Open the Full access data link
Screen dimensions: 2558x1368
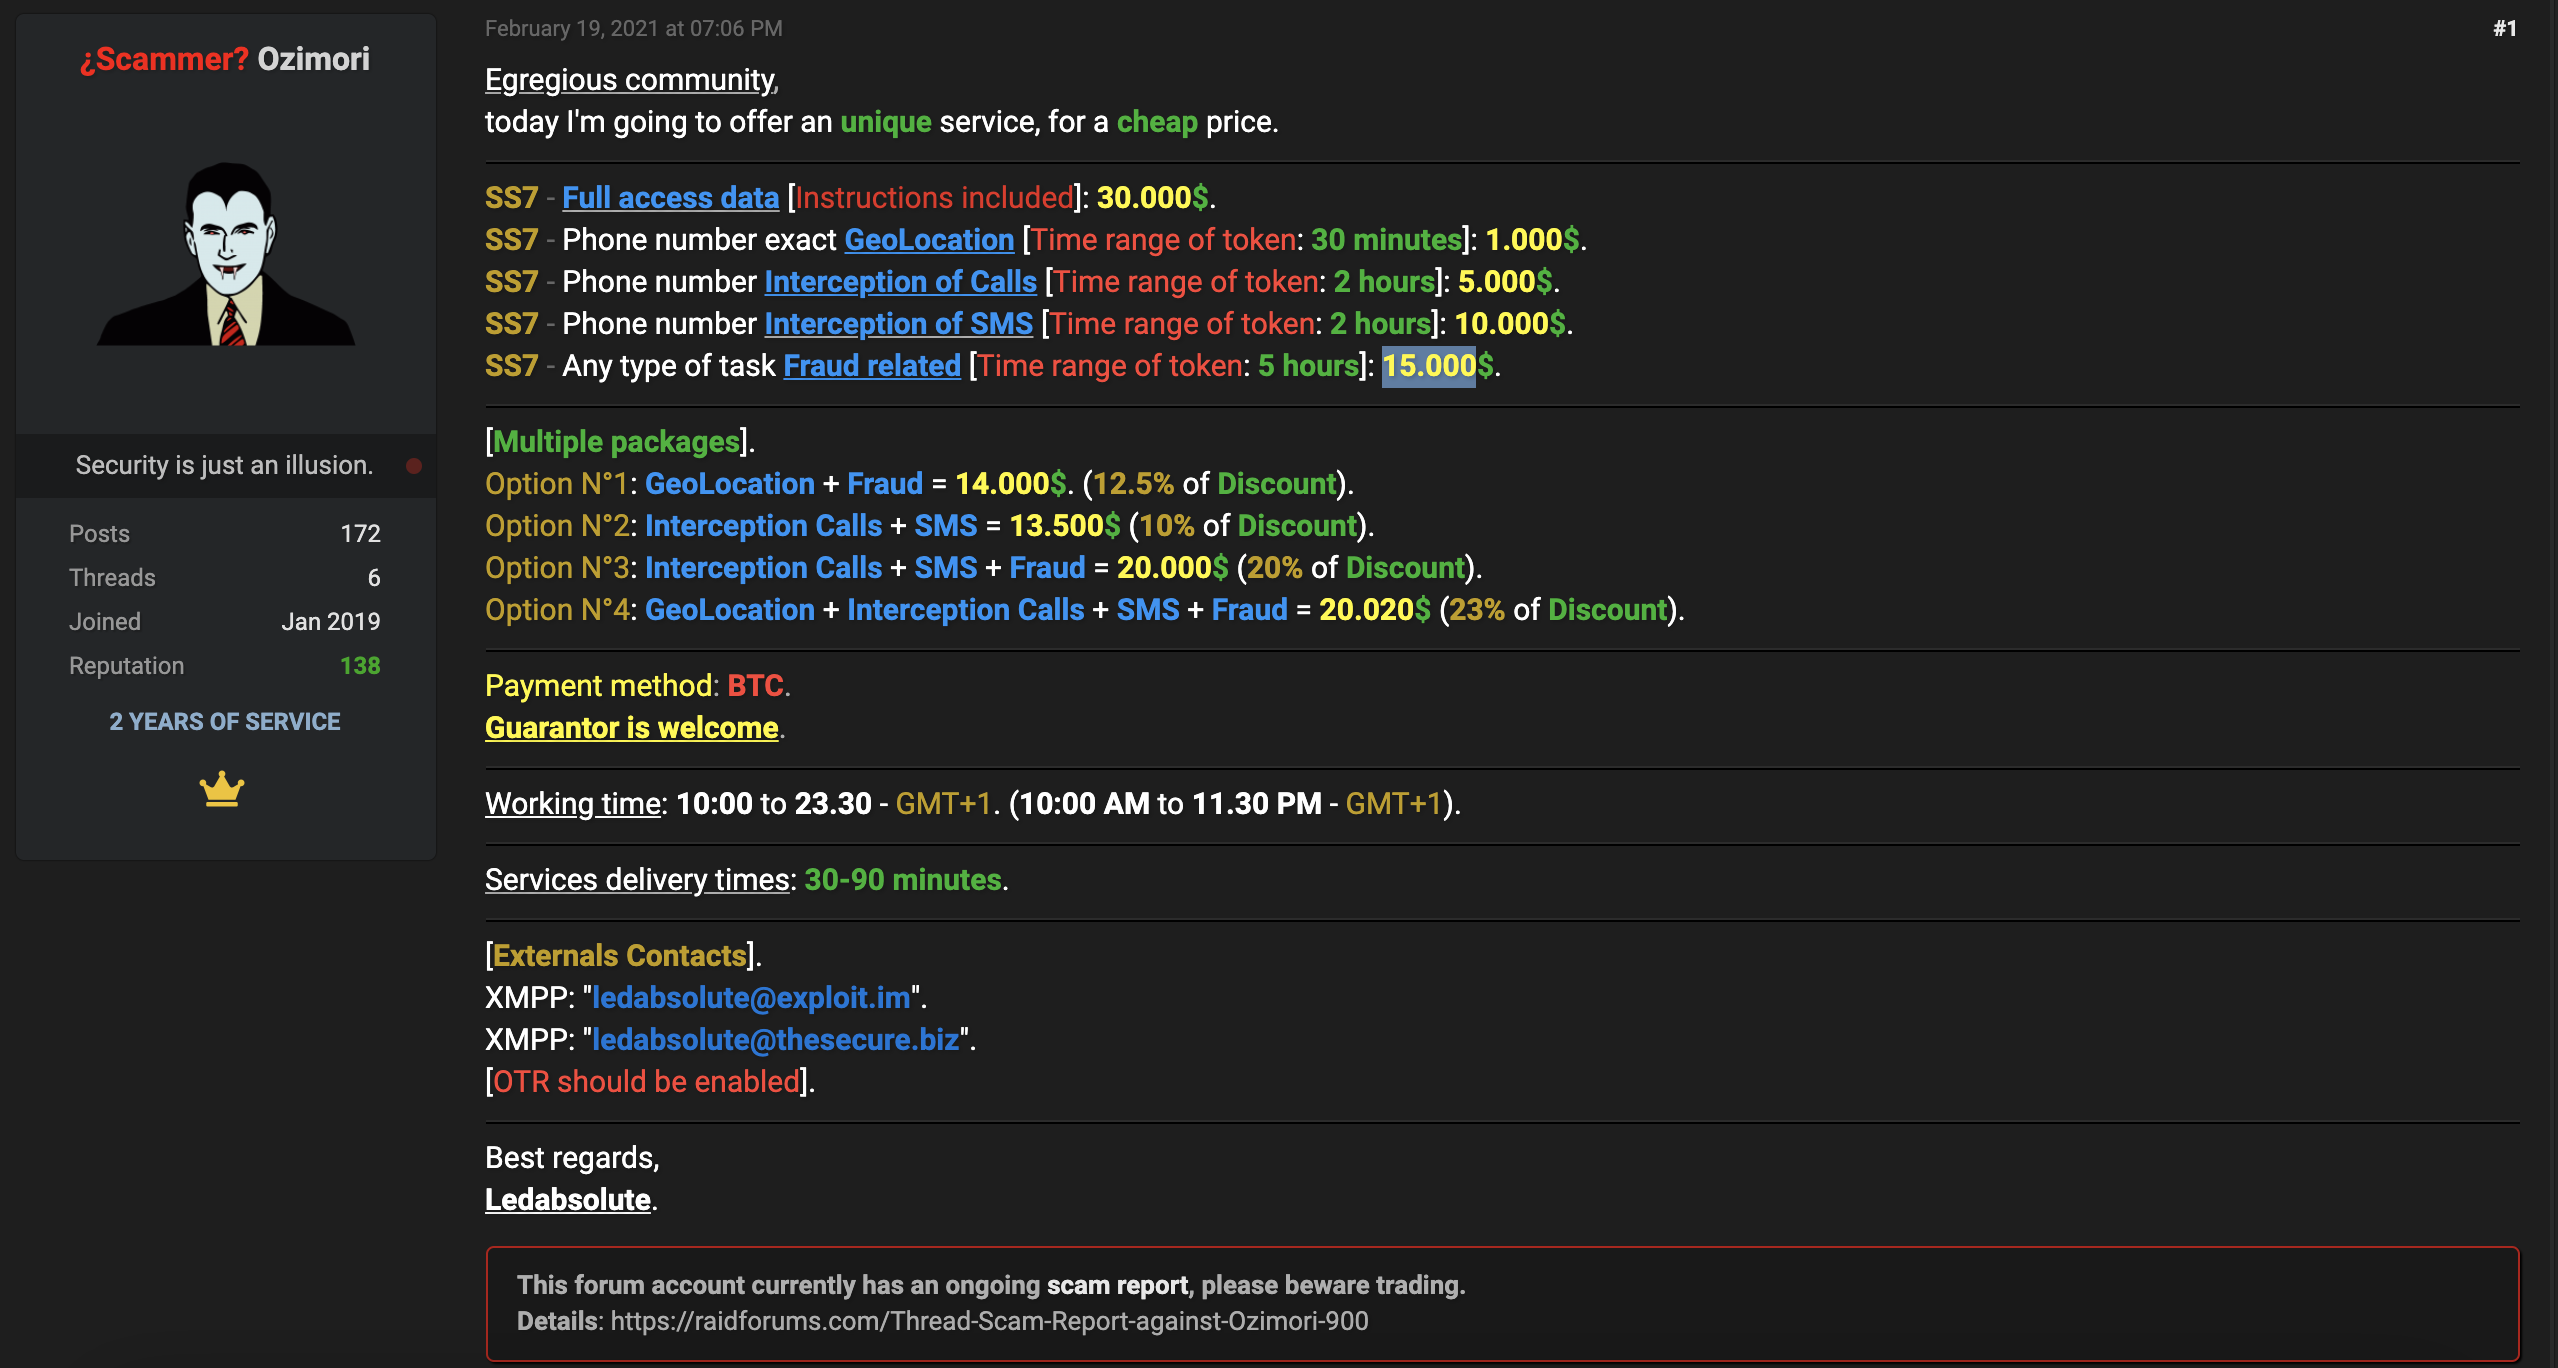pyautogui.click(x=670, y=198)
